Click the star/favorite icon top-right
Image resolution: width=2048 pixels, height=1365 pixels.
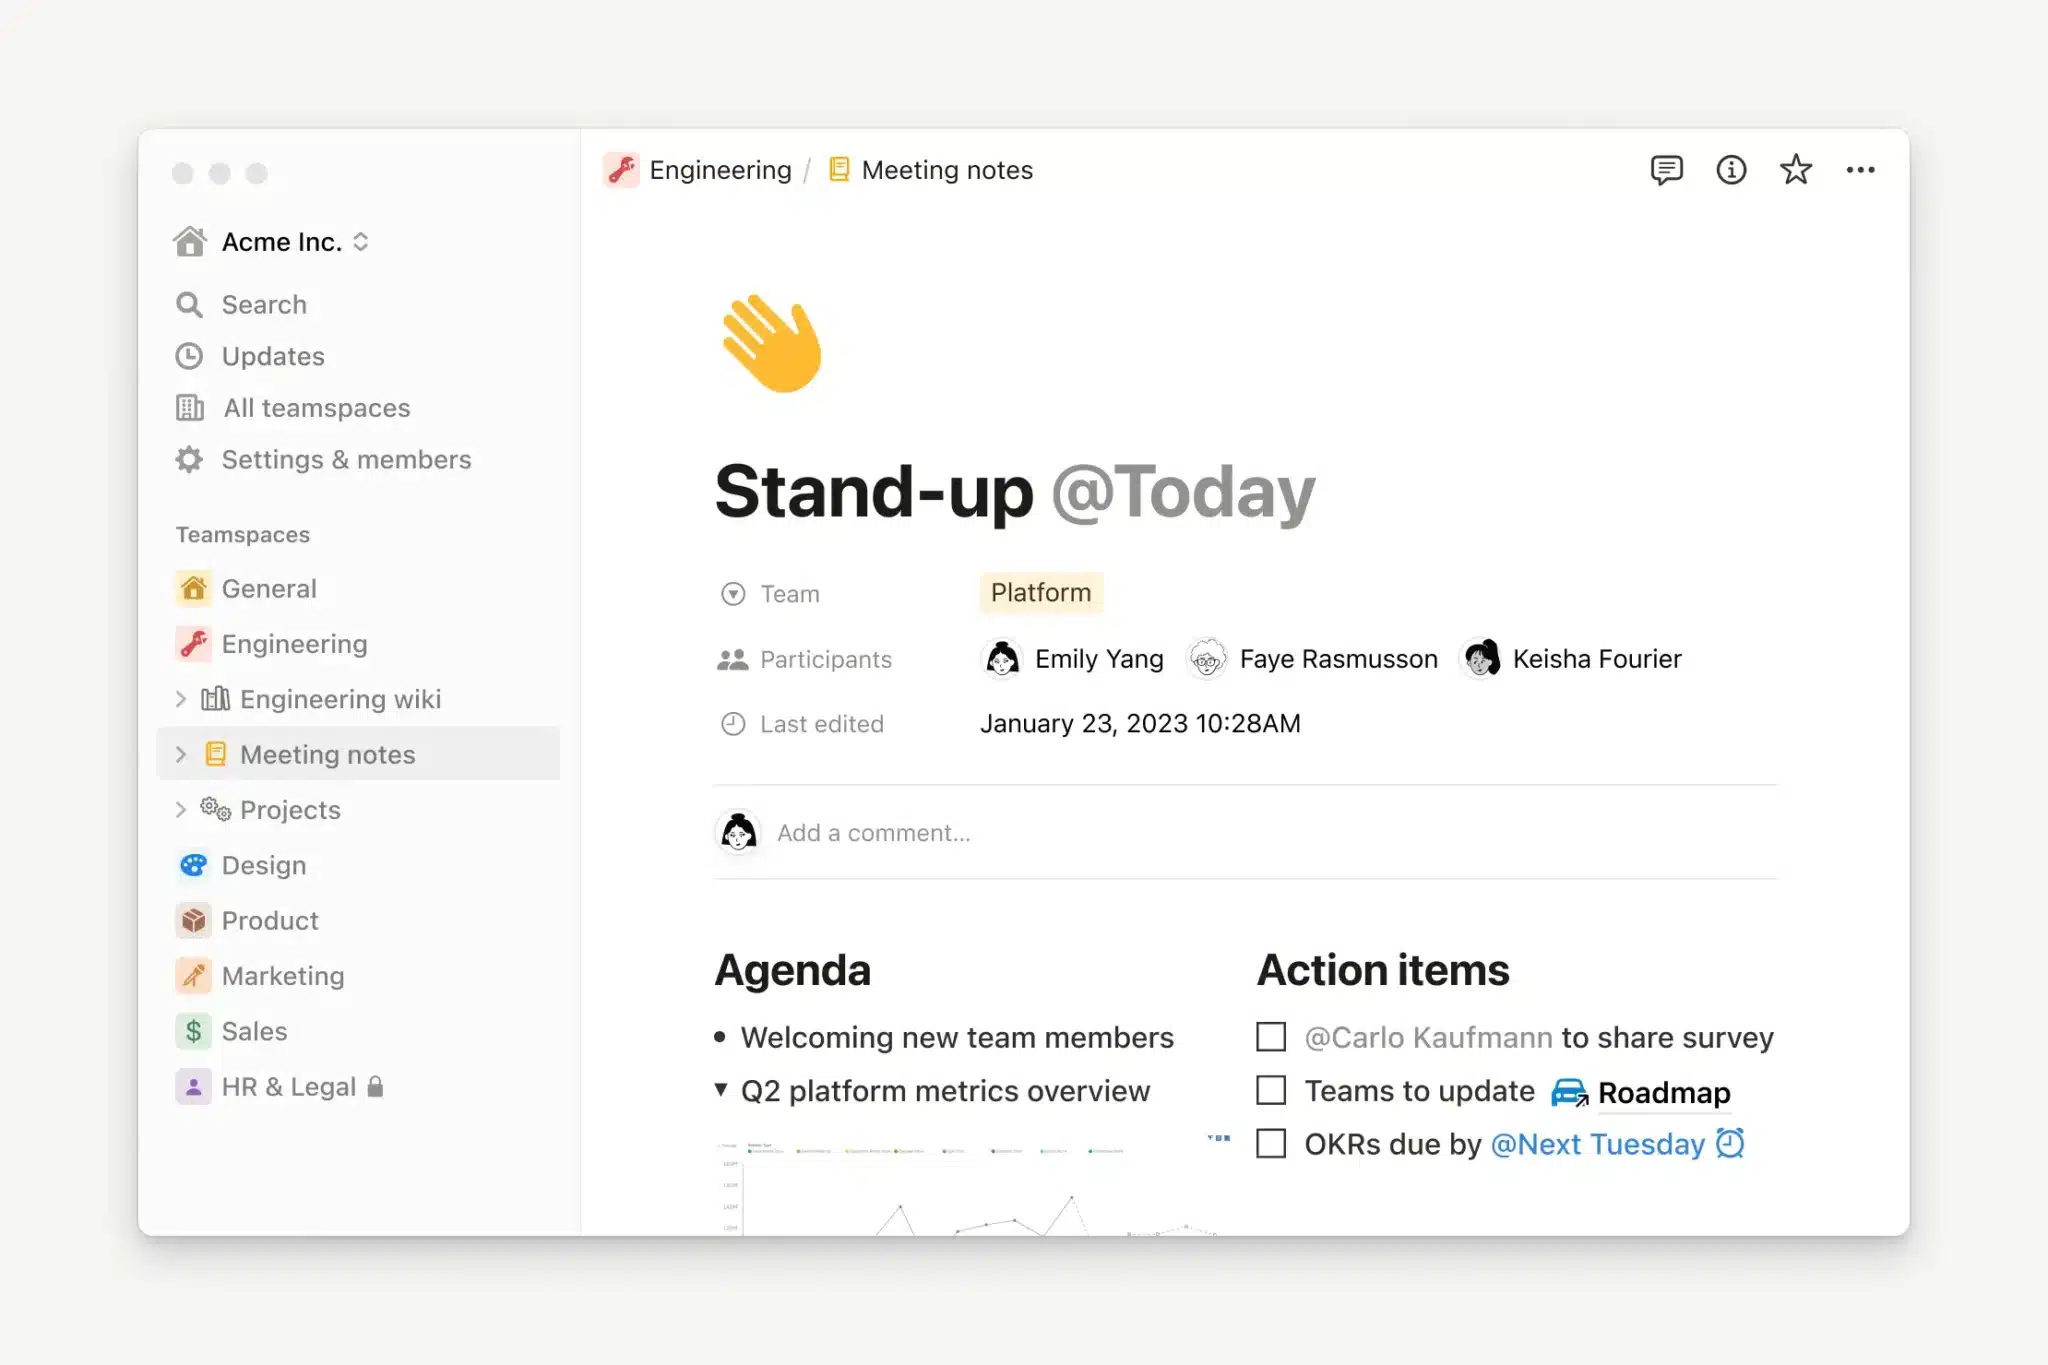tap(1794, 169)
